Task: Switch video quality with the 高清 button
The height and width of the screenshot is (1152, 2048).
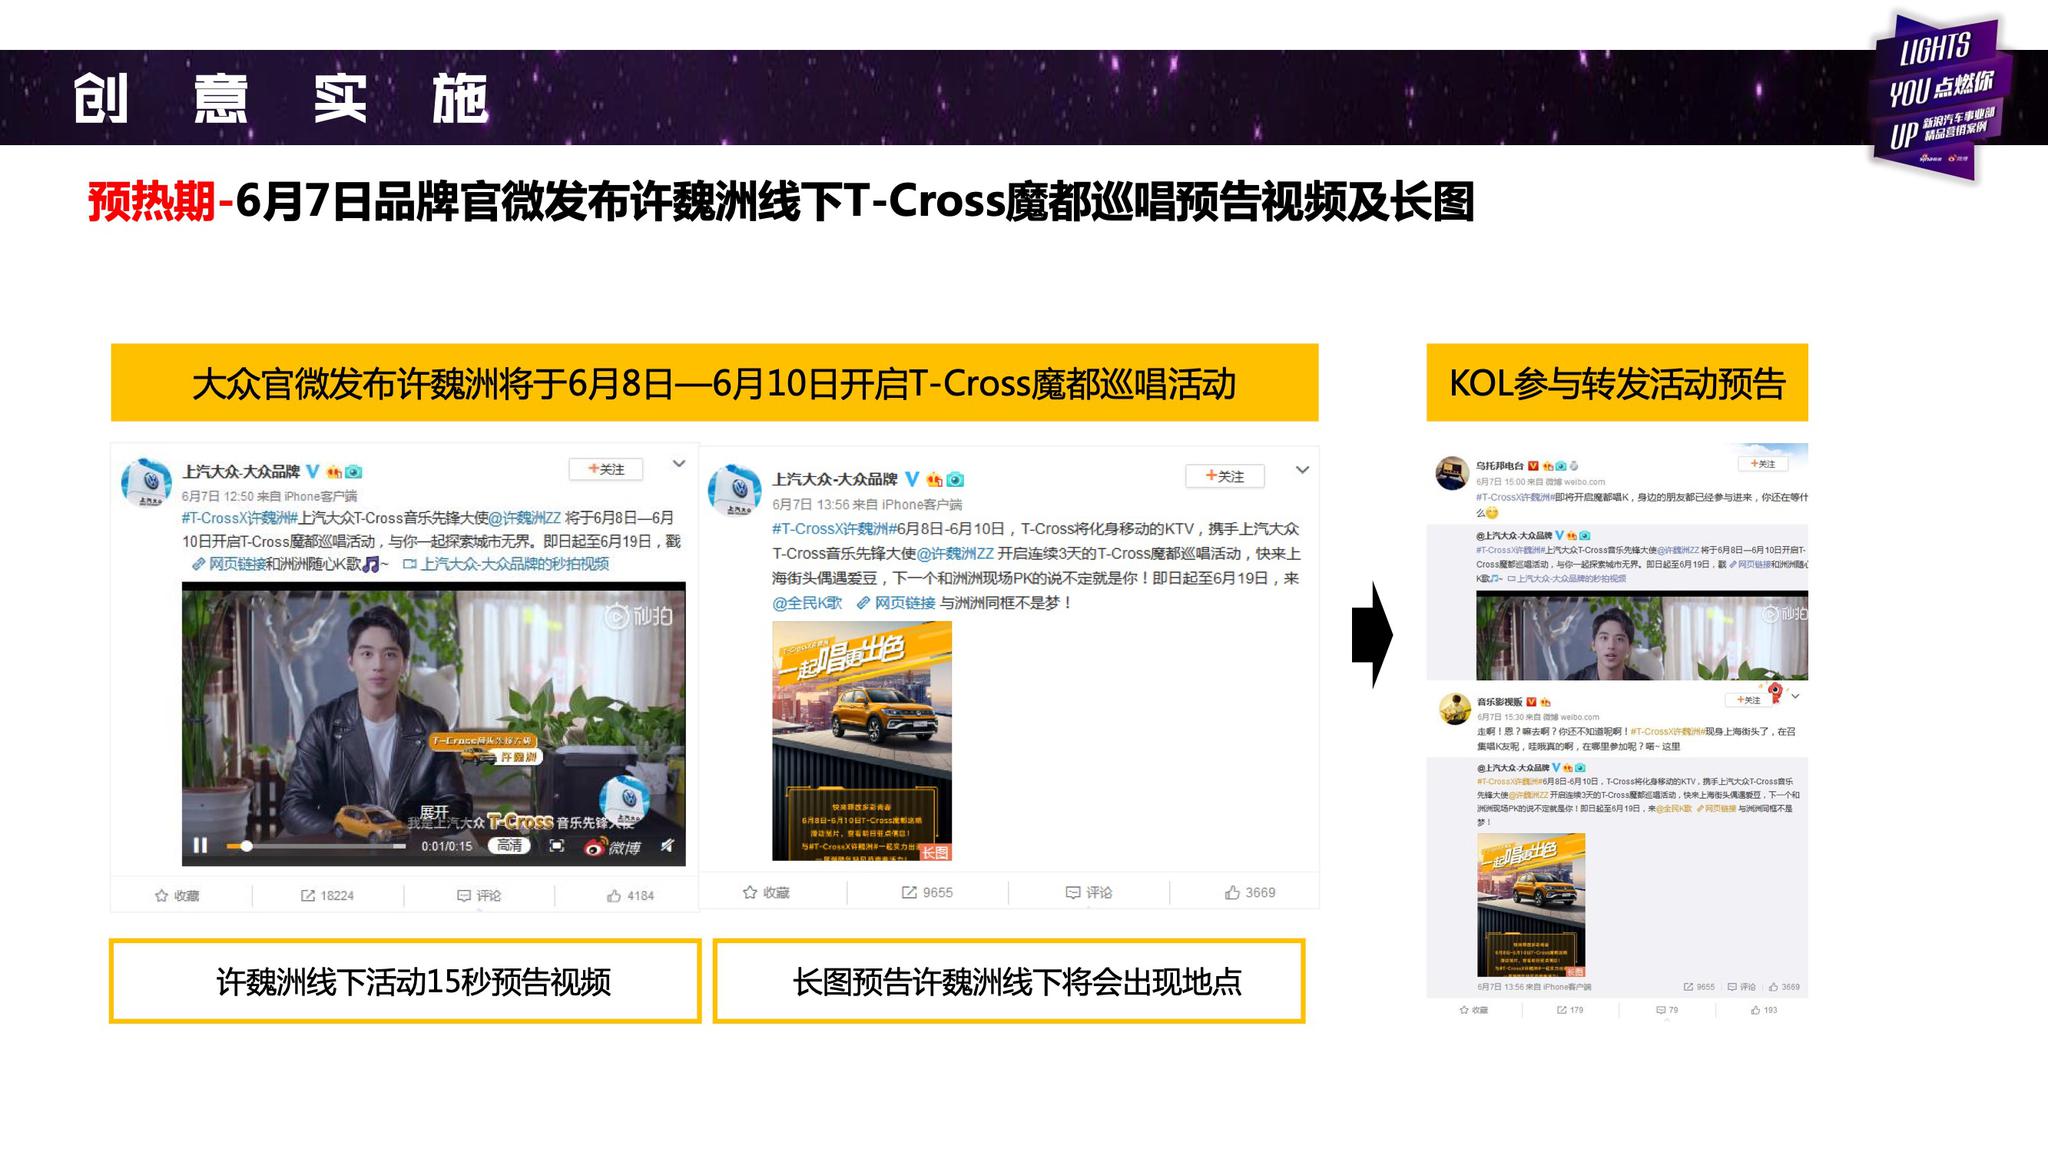Action: (510, 846)
